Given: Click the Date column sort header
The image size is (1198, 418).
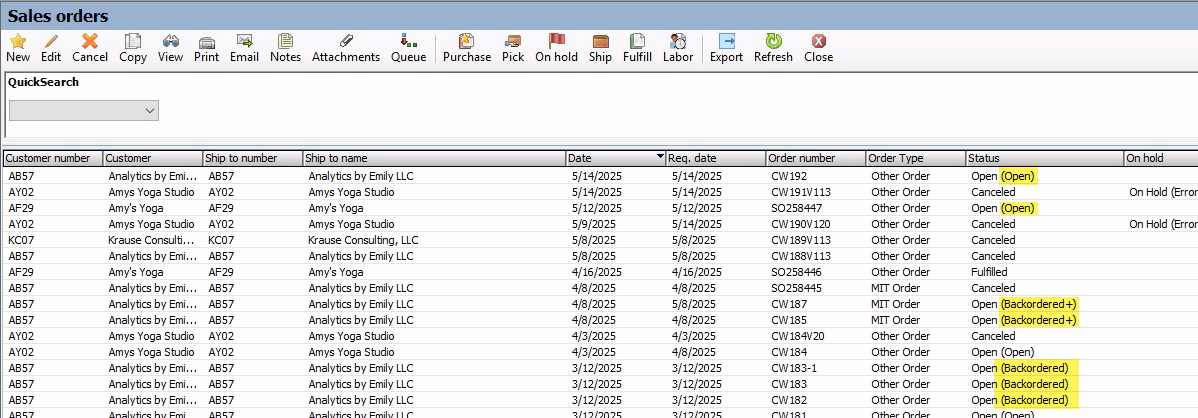Looking at the screenshot, I should tap(616, 158).
